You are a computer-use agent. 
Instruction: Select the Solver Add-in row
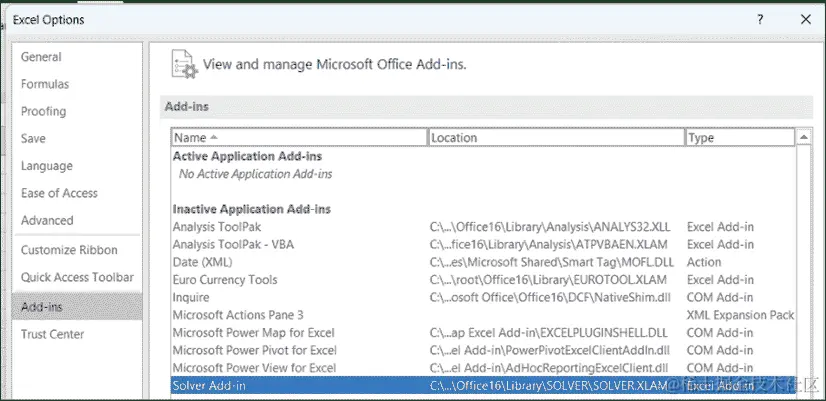484,386
